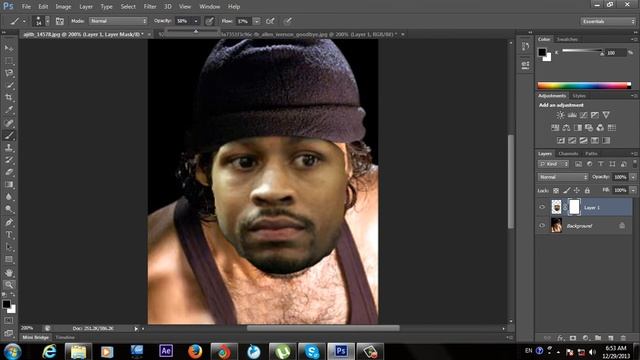The width and height of the screenshot is (640, 360).
Task: Toggle the Brush panel button
Action: tap(60, 21)
